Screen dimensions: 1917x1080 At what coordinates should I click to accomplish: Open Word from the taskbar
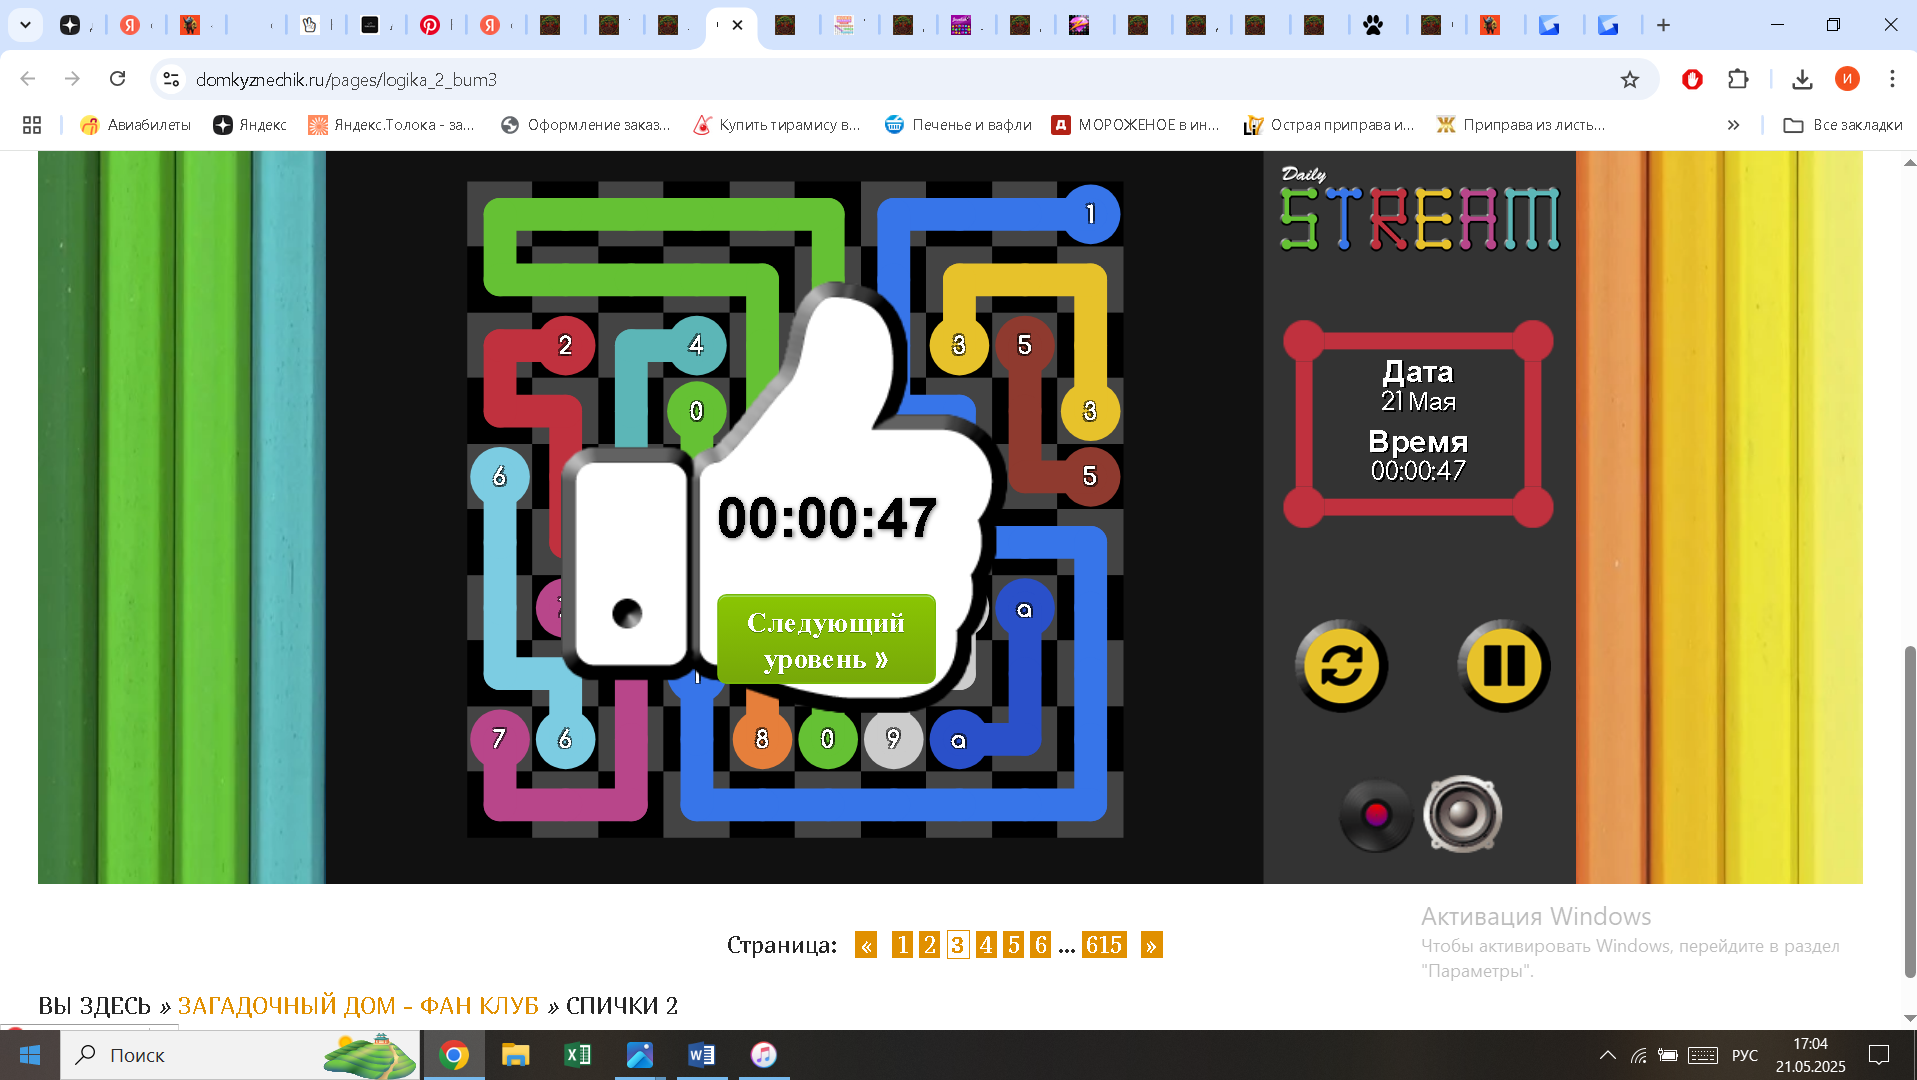click(701, 1055)
